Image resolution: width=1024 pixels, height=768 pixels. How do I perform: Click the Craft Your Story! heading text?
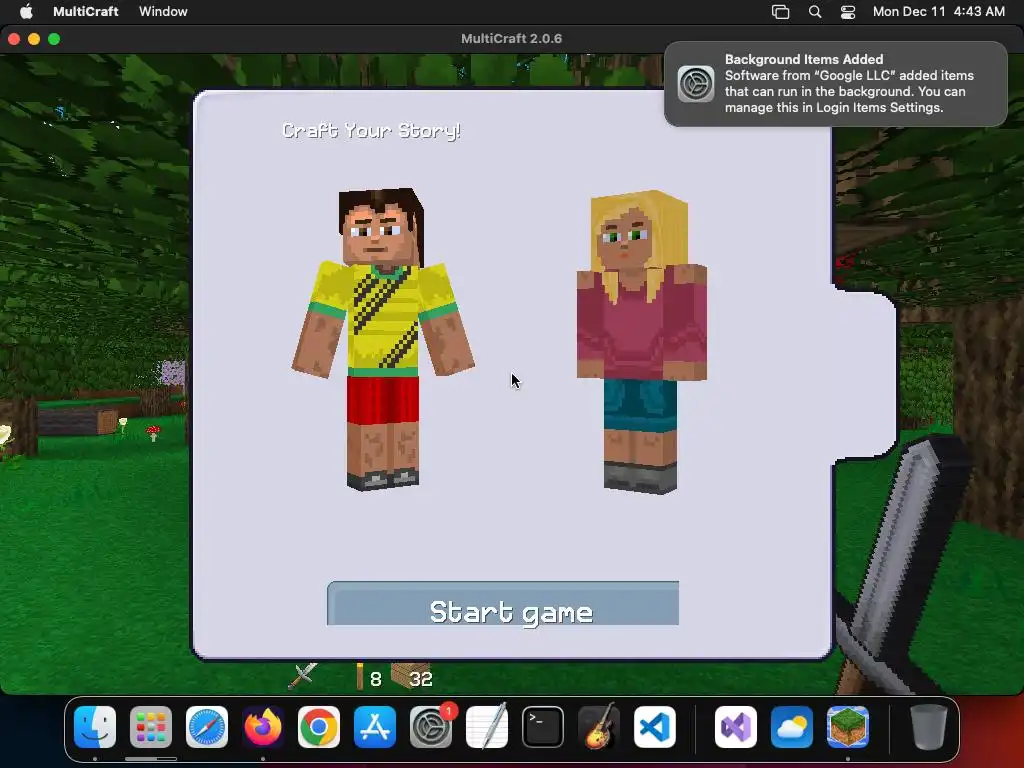[371, 131]
